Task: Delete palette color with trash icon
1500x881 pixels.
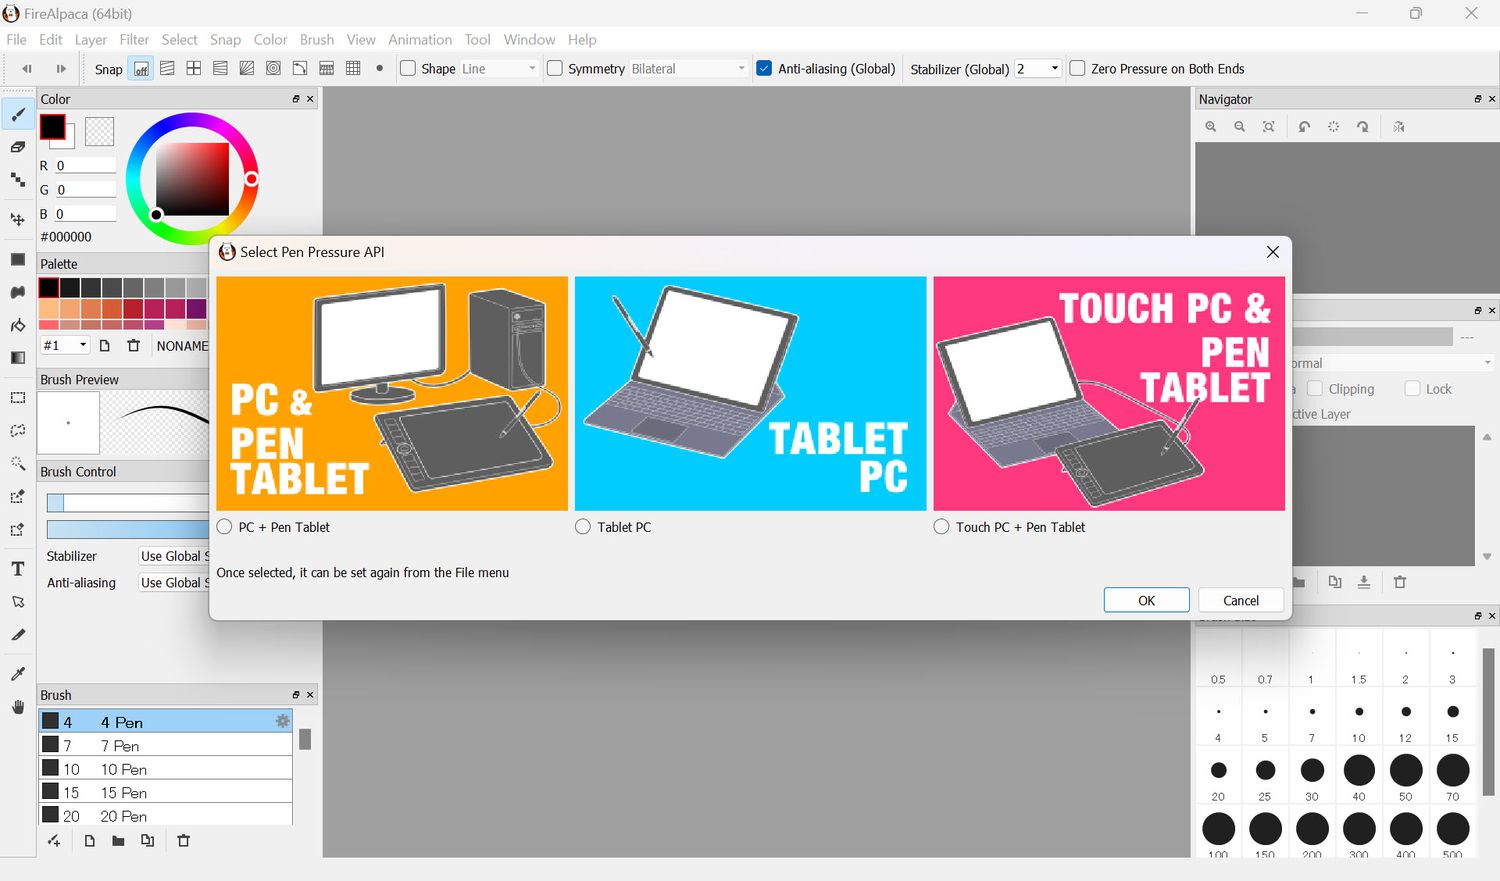Action: tap(133, 345)
